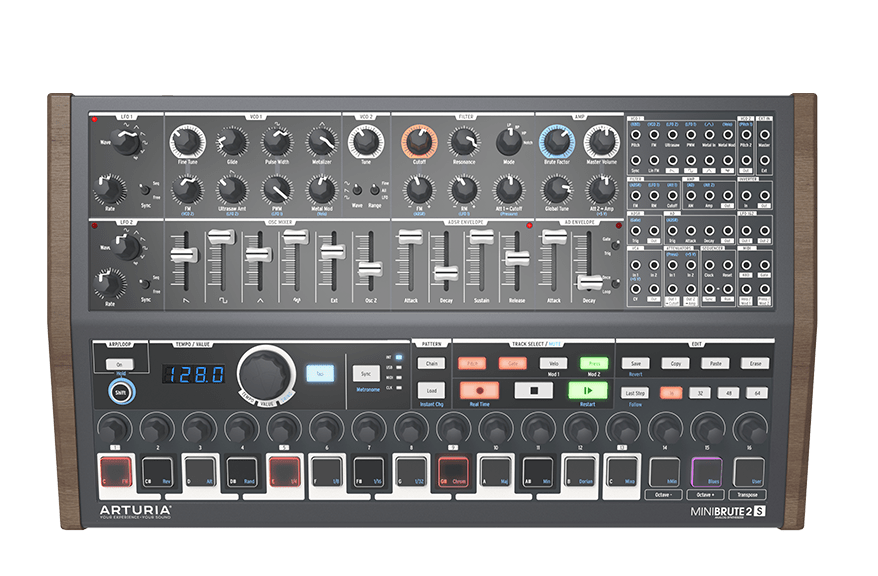Click the filter Resonance knob
This screenshot has width=878, height=576.
pos(464,142)
